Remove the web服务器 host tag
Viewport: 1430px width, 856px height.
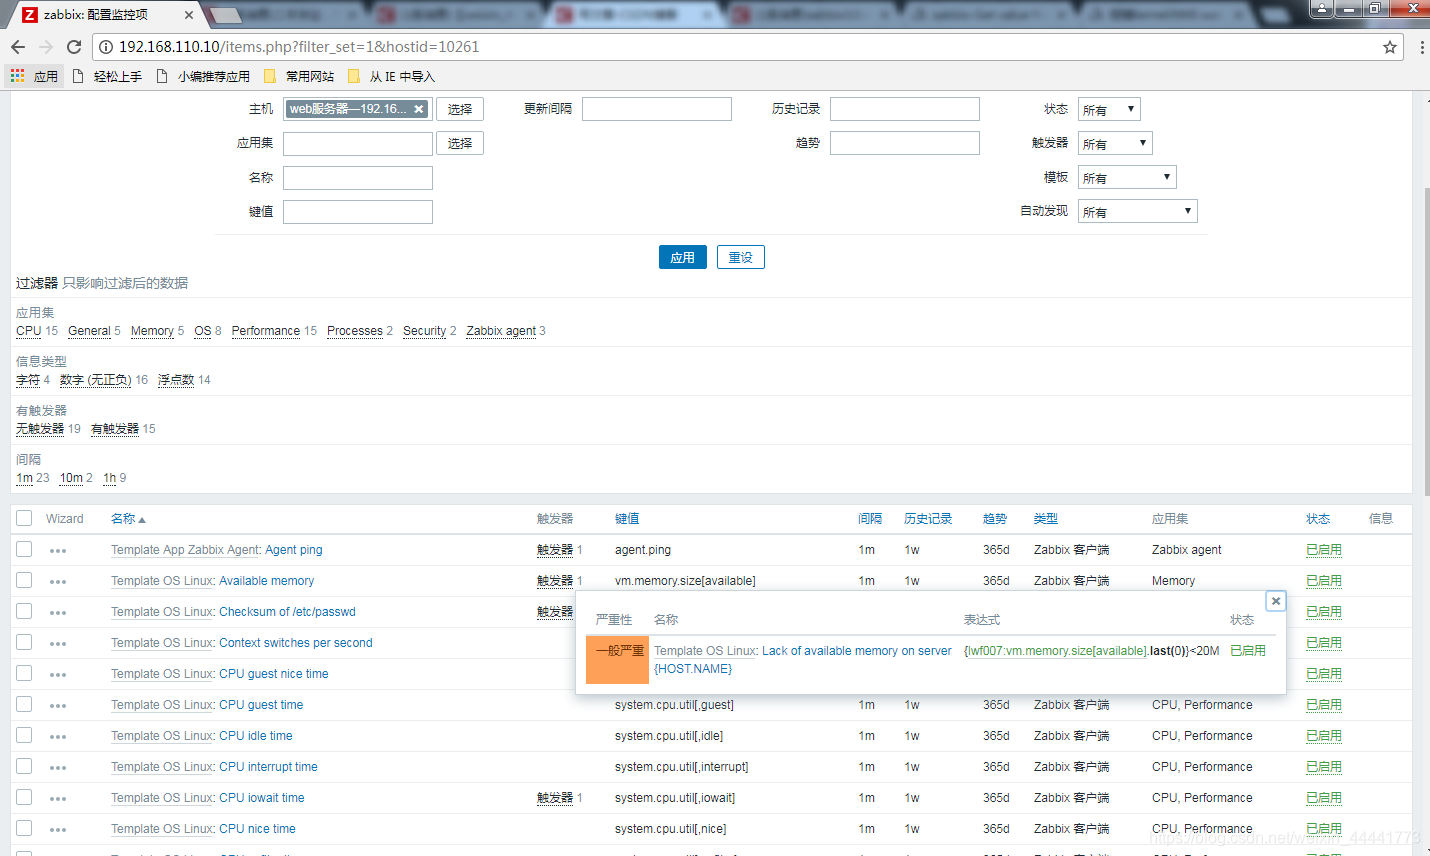[x=419, y=109]
